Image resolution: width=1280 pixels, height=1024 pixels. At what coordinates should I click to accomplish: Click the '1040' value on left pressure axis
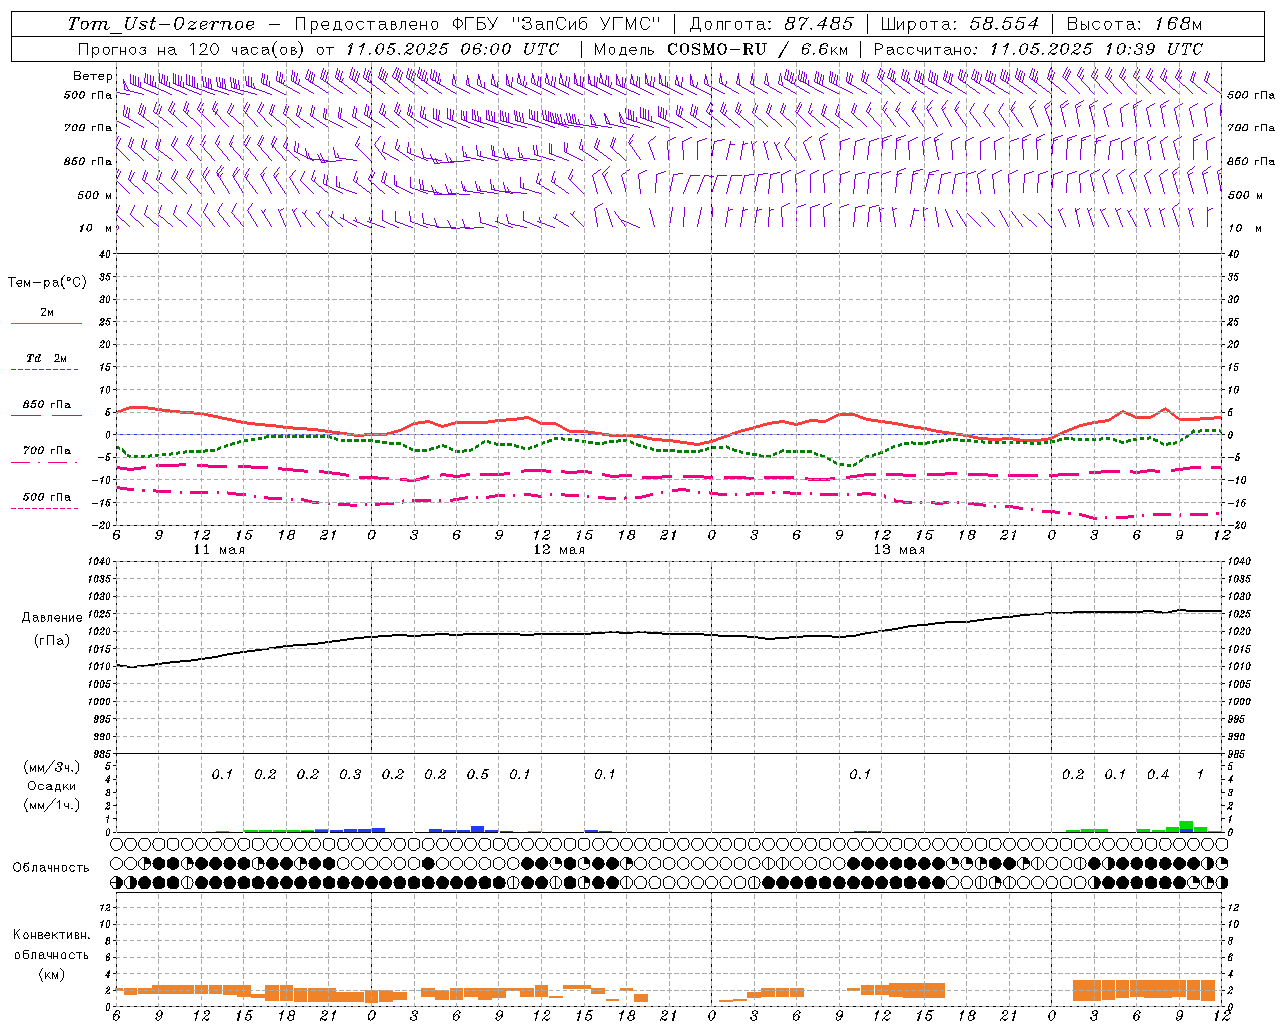[x=98, y=562]
